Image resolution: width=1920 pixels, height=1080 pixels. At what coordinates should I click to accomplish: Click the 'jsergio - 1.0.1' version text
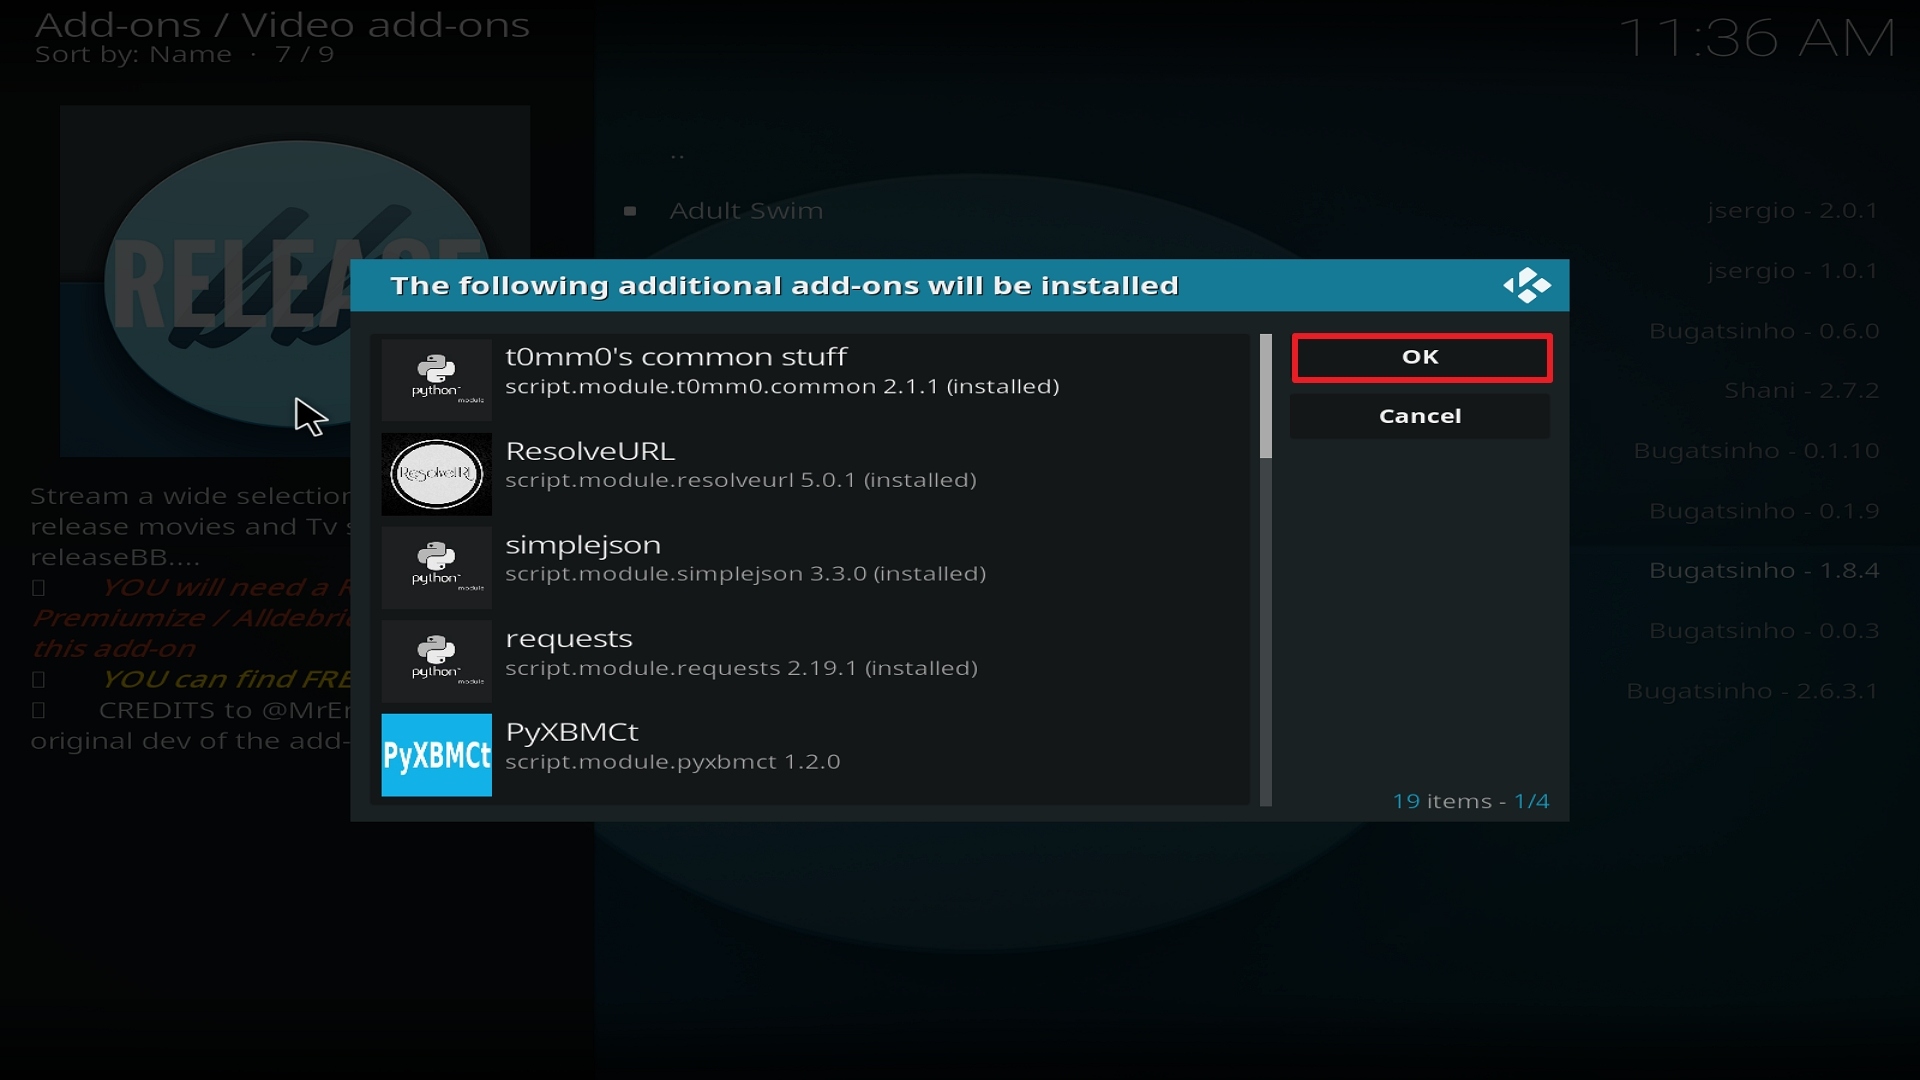(1793, 271)
